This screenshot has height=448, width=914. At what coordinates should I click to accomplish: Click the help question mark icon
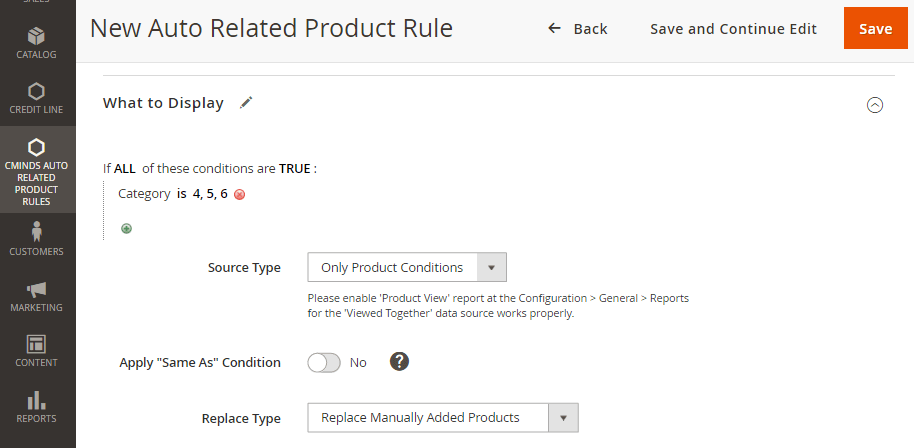[400, 362]
